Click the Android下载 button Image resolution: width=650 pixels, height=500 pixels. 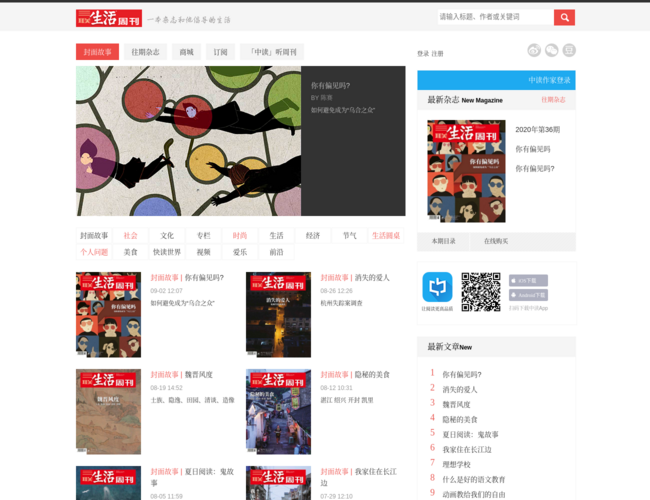528,295
